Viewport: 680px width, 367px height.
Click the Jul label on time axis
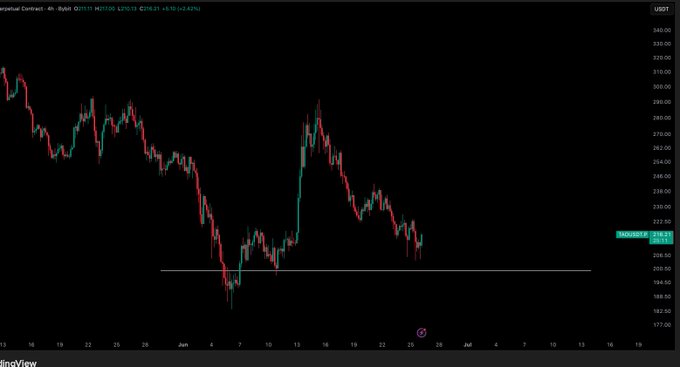[x=468, y=345]
